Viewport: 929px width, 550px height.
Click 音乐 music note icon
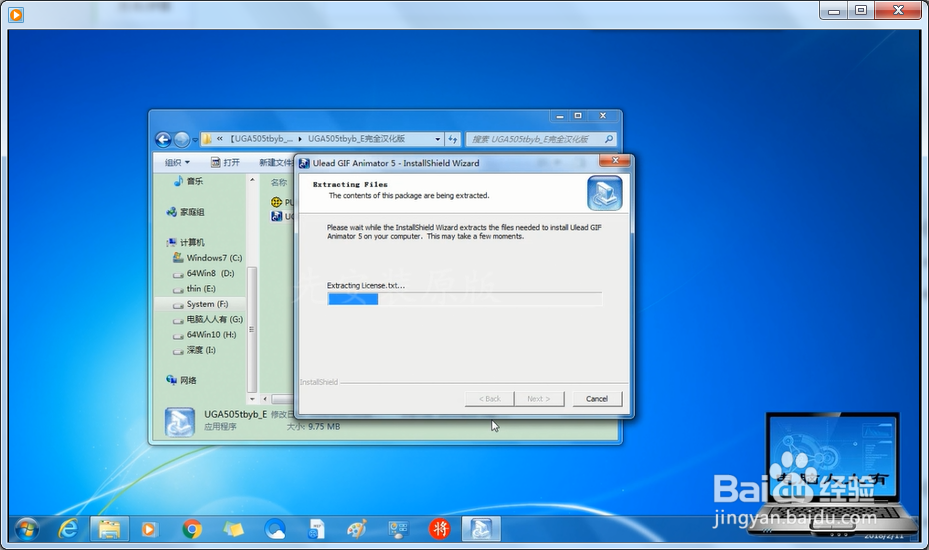coord(178,181)
